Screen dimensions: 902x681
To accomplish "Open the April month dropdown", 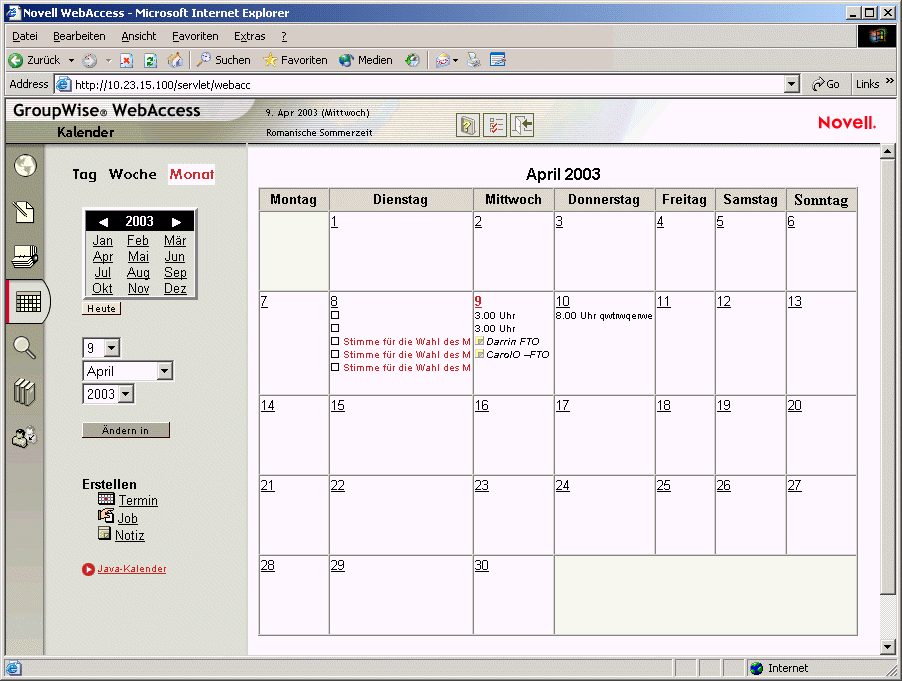I will point(165,371).
